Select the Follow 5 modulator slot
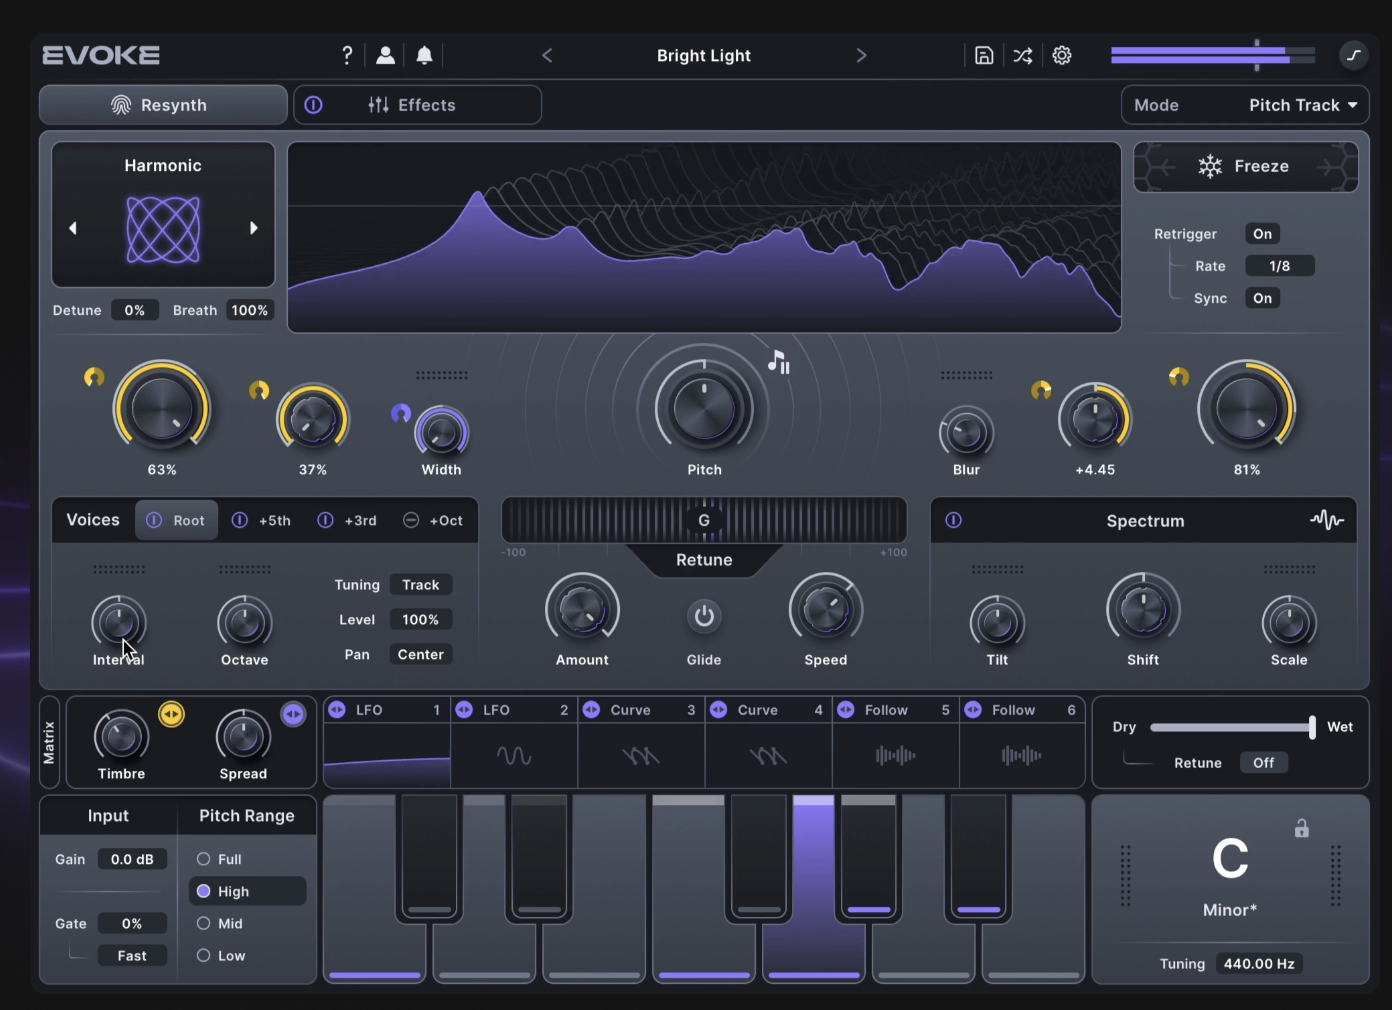 click(895, 742)
